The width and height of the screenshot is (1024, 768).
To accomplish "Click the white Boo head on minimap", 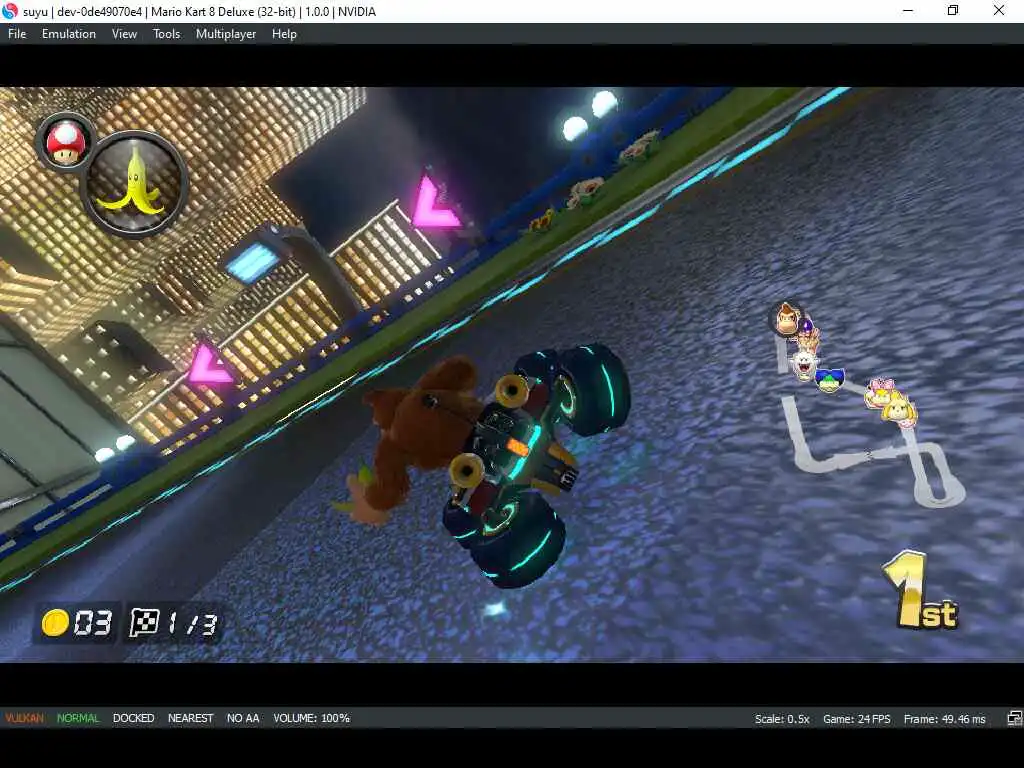I will (804, 365).
